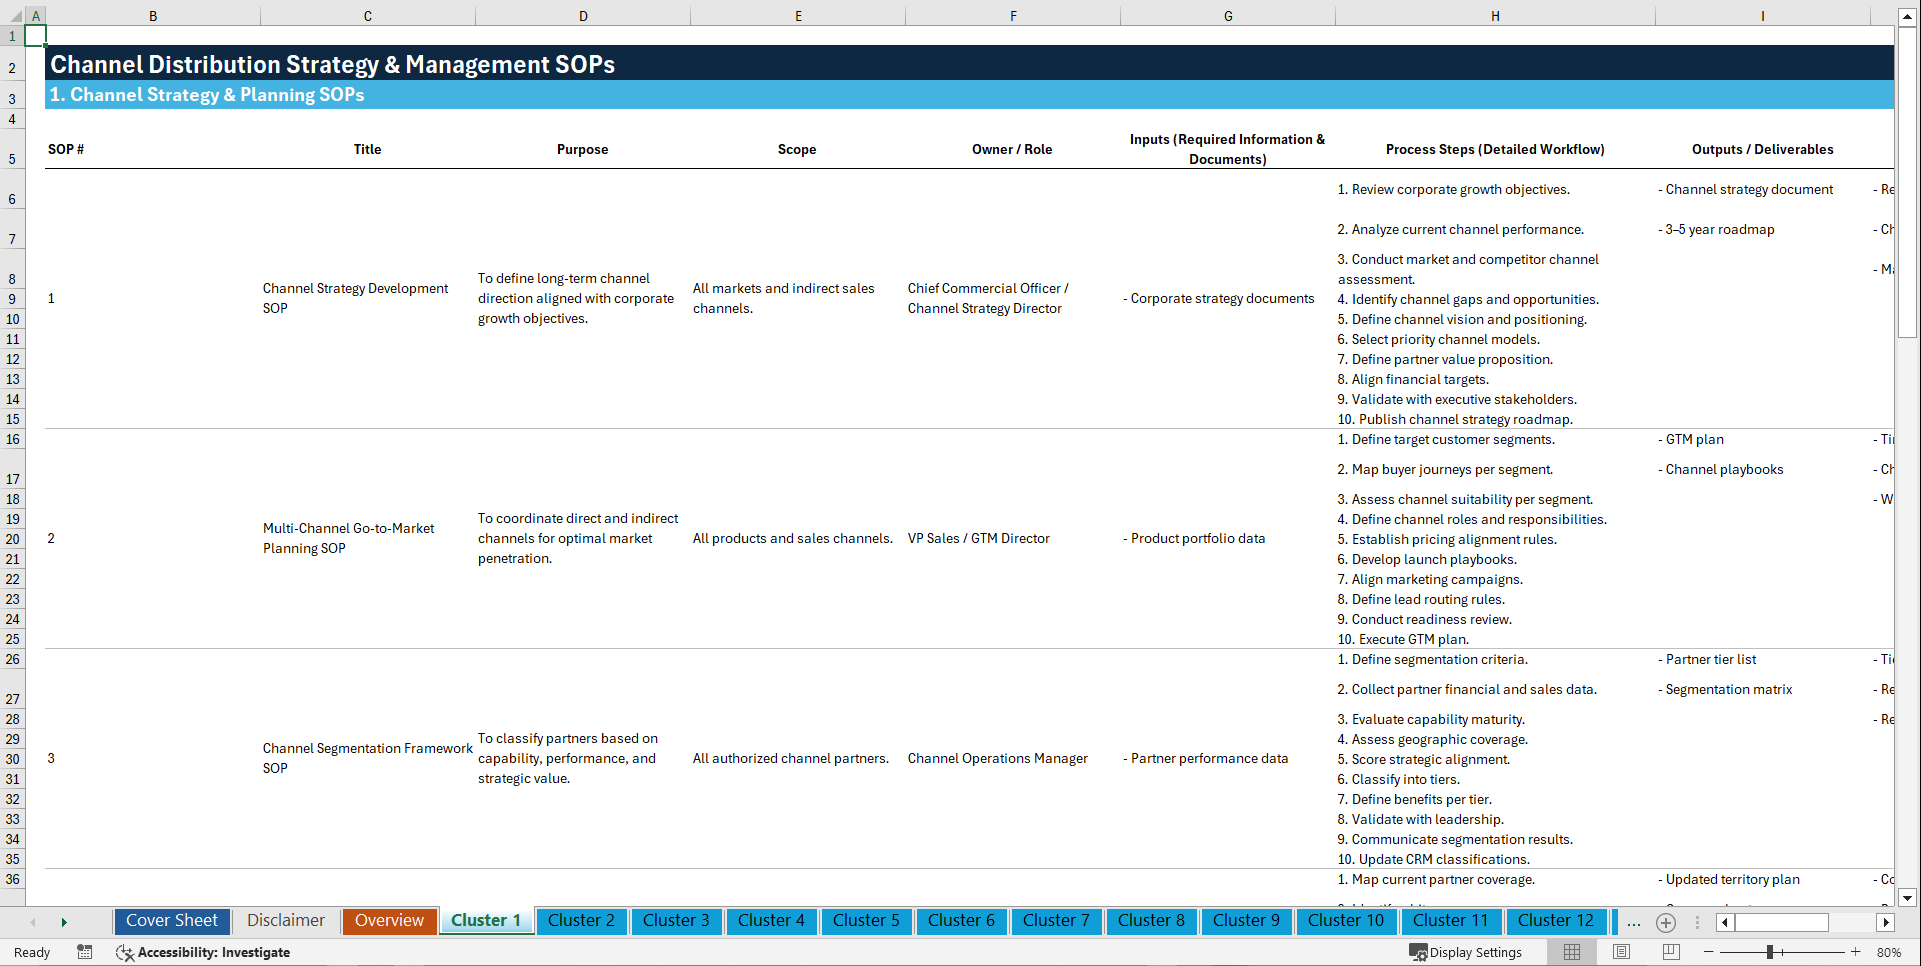Select the Normal view icon in status bar
The image size is (1921, 966).
click(x=1571, y=952)
